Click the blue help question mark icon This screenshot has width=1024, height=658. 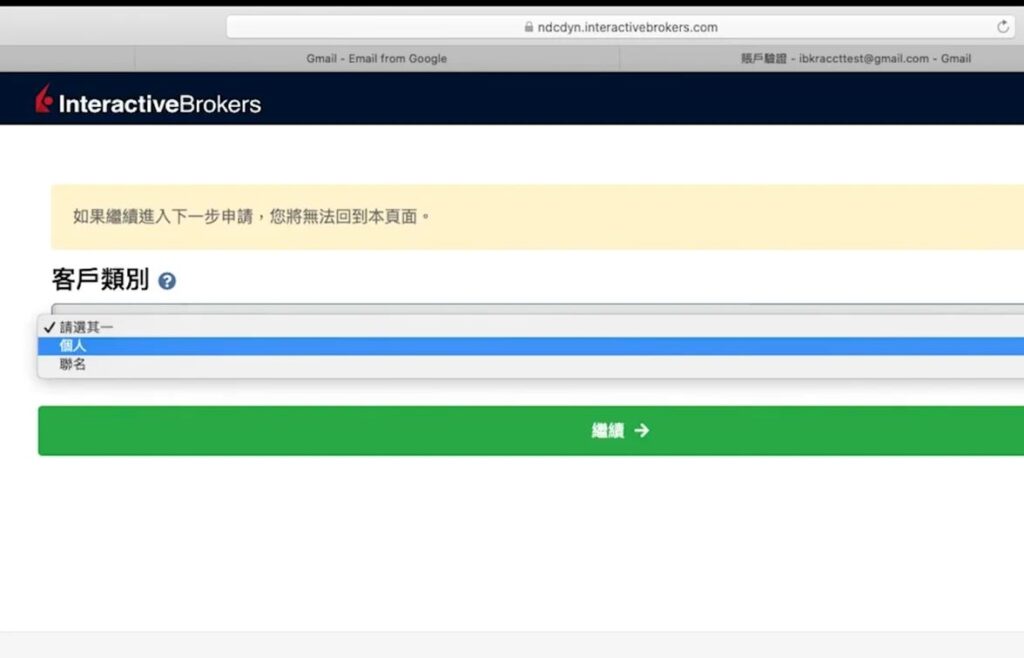point(167,281)
